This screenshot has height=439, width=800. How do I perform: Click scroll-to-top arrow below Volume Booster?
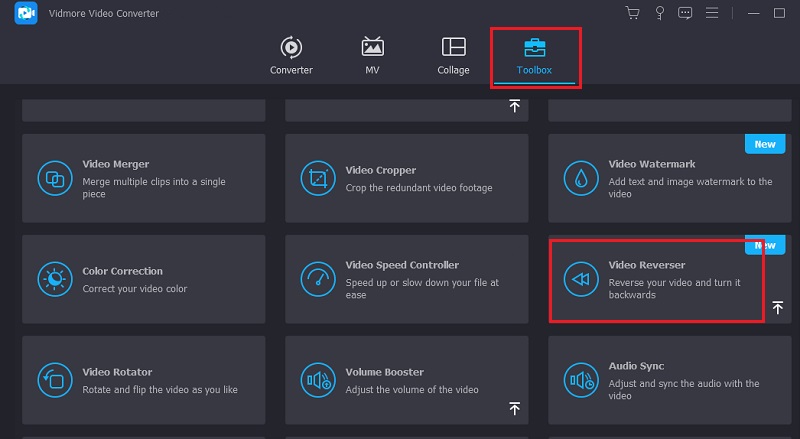pyautogui.click(x=514, y=408)
